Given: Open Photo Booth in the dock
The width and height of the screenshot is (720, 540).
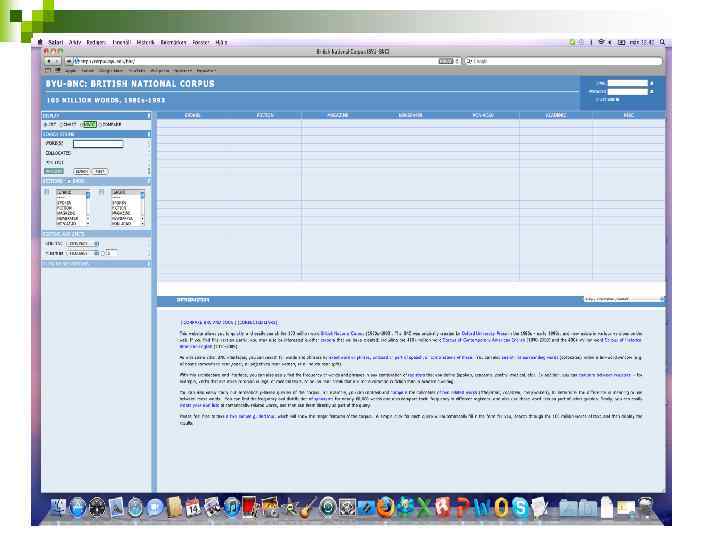Looking at the screenshot, I should coord(250,507).
